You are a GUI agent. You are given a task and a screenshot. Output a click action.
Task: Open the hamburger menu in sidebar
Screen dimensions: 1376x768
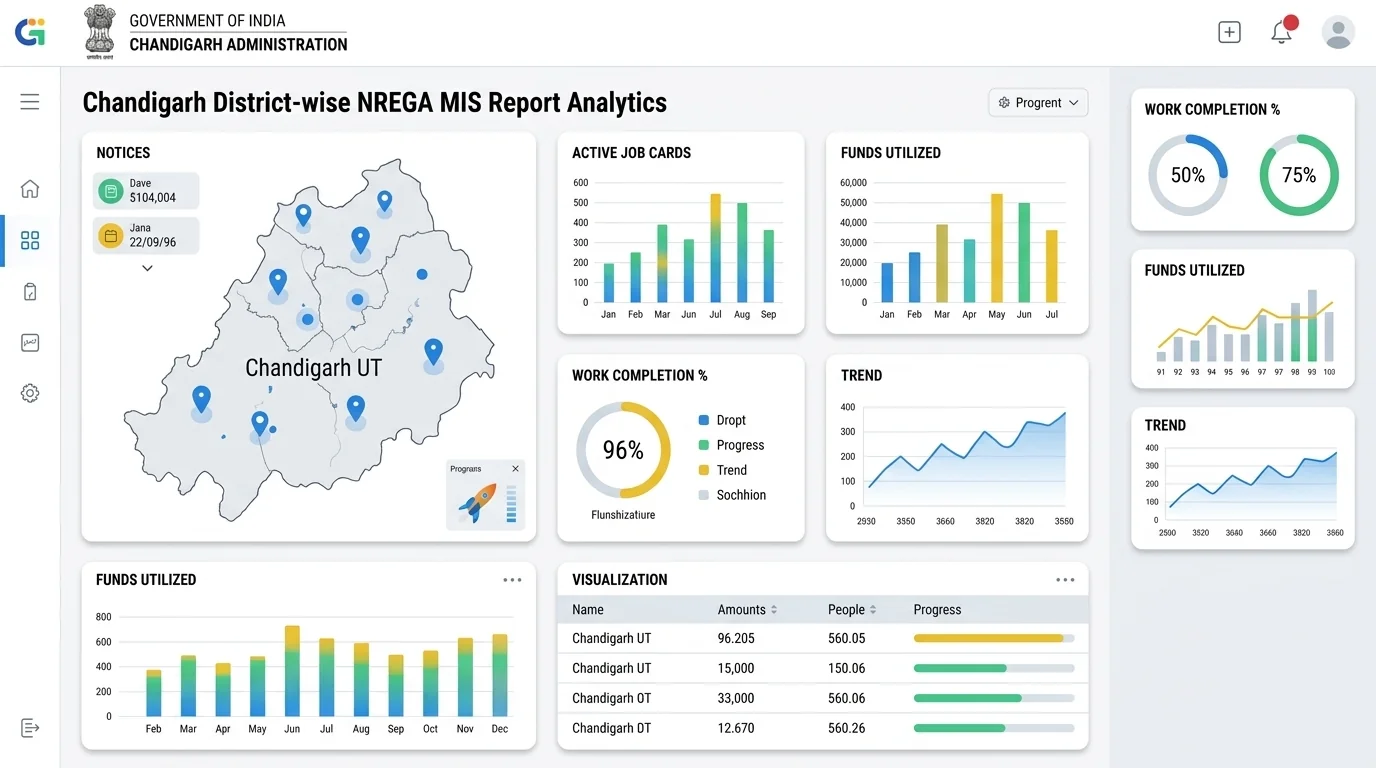30,101
